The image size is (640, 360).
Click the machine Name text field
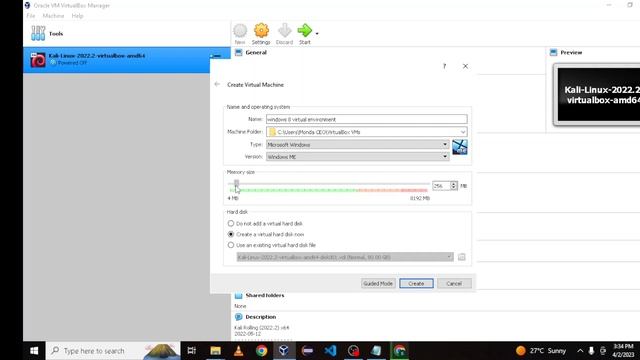tap(367, 119)
